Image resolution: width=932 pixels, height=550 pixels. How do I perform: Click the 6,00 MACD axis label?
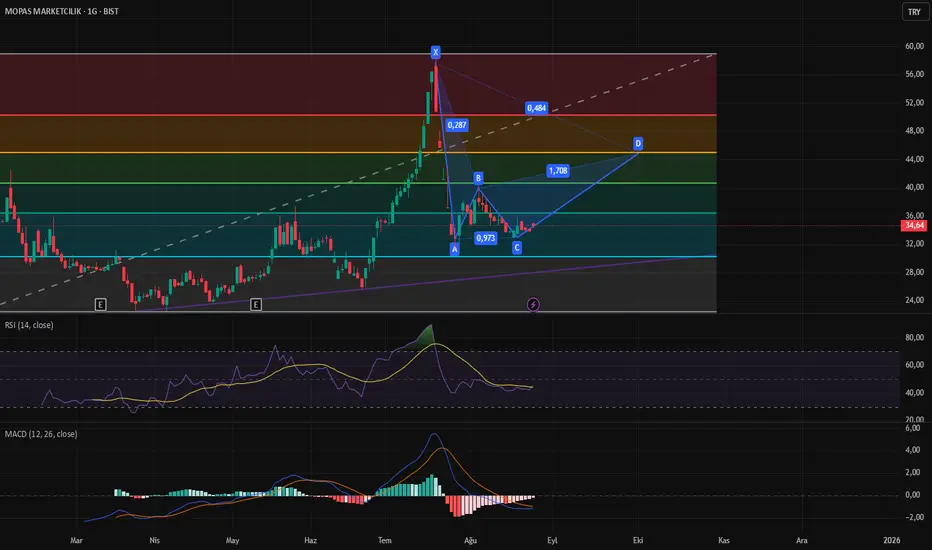[x=913, y=428]
